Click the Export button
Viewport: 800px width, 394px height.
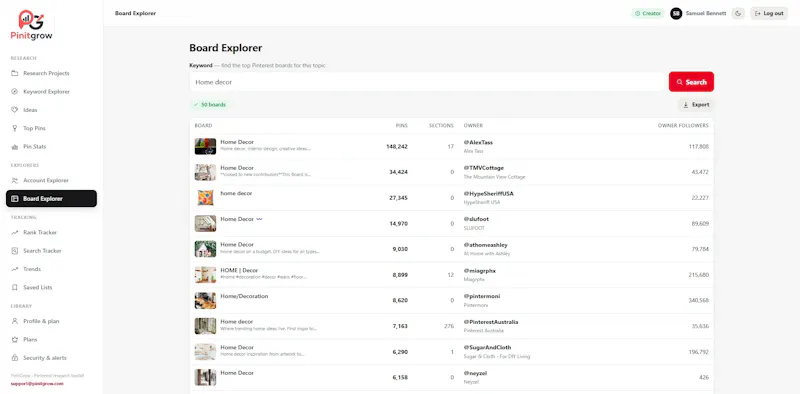[x=696, y=105]
